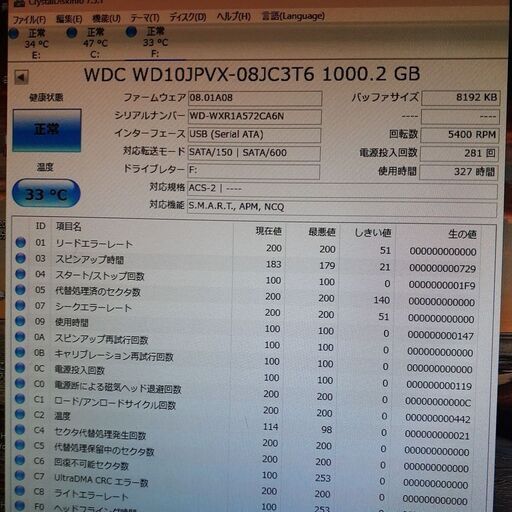This screenshot has width=512, height=512.
Task: Click status dot for 0B キャリブレーション再試行回数
Action: [x=20, y=352]
